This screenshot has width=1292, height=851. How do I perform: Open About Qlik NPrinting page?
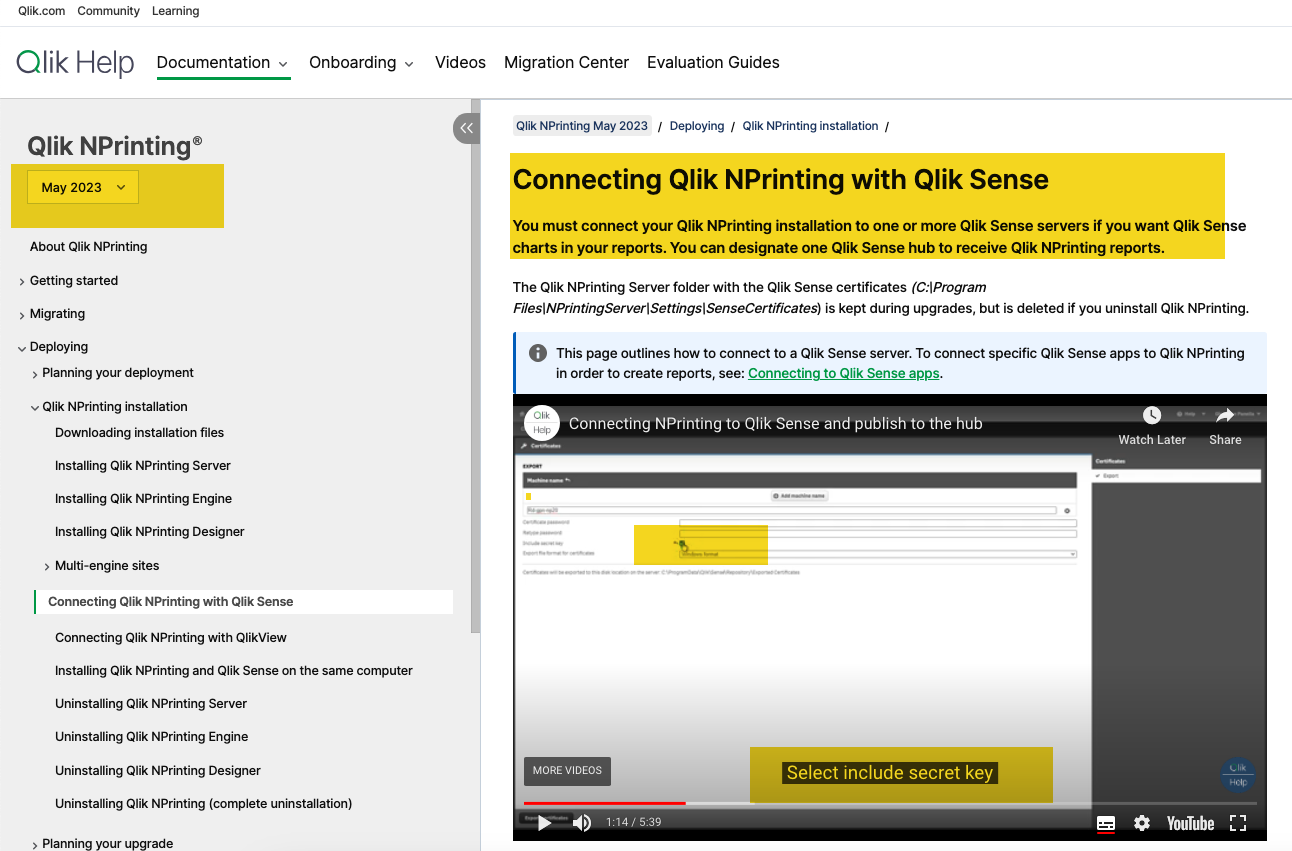(x=89, y=247)
